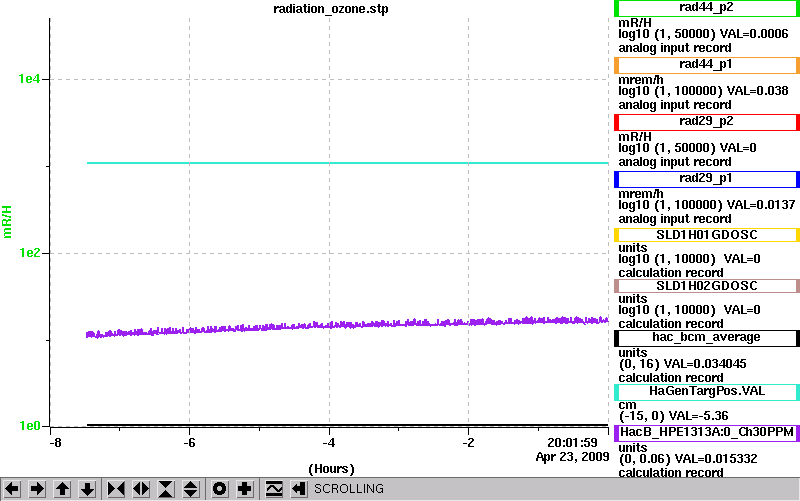Screen dimensions: 800x501
Task: Click the (Hours) x-axis caption
Action: pos(331,469)
